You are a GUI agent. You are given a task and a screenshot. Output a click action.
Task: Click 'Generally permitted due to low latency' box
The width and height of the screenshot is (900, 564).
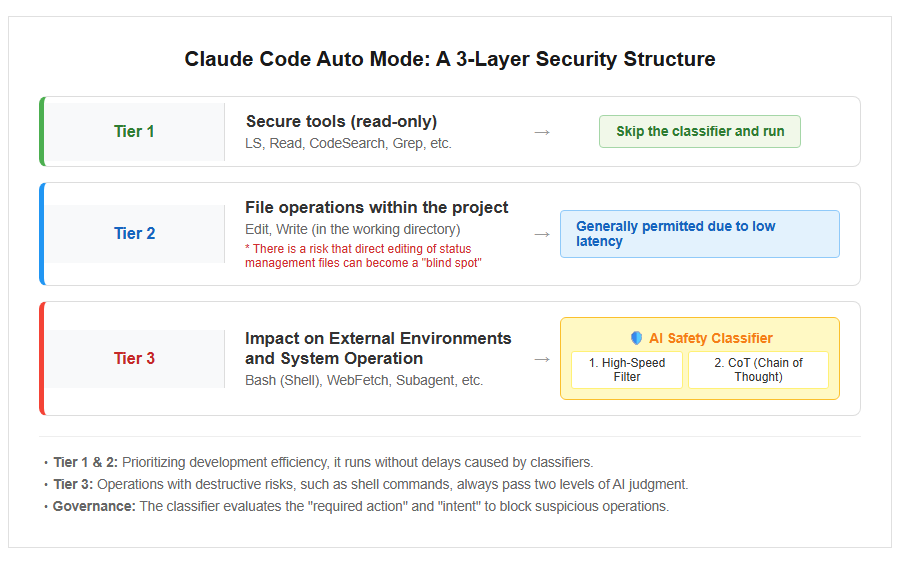pyautogui.click(x=700, y=234)
